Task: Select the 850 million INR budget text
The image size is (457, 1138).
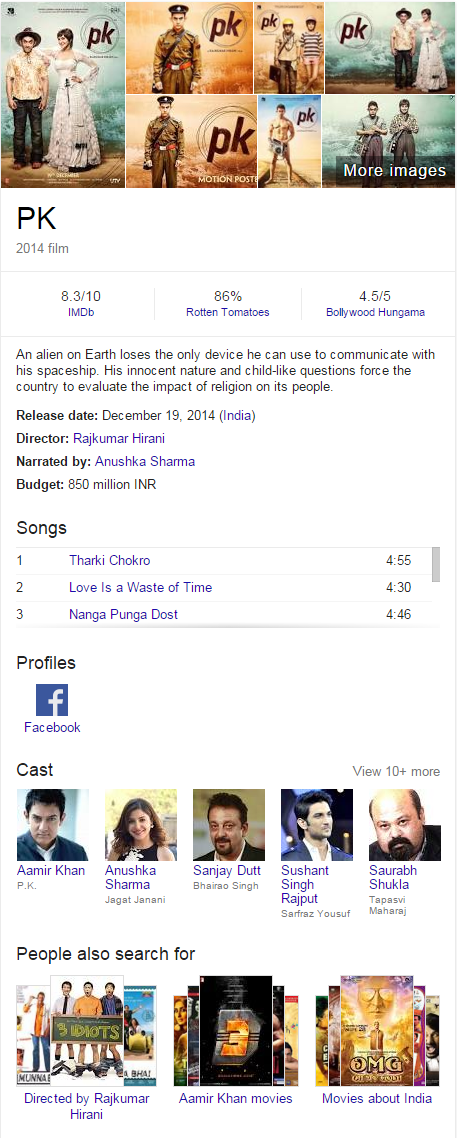Action: click(x=112, y=483)
